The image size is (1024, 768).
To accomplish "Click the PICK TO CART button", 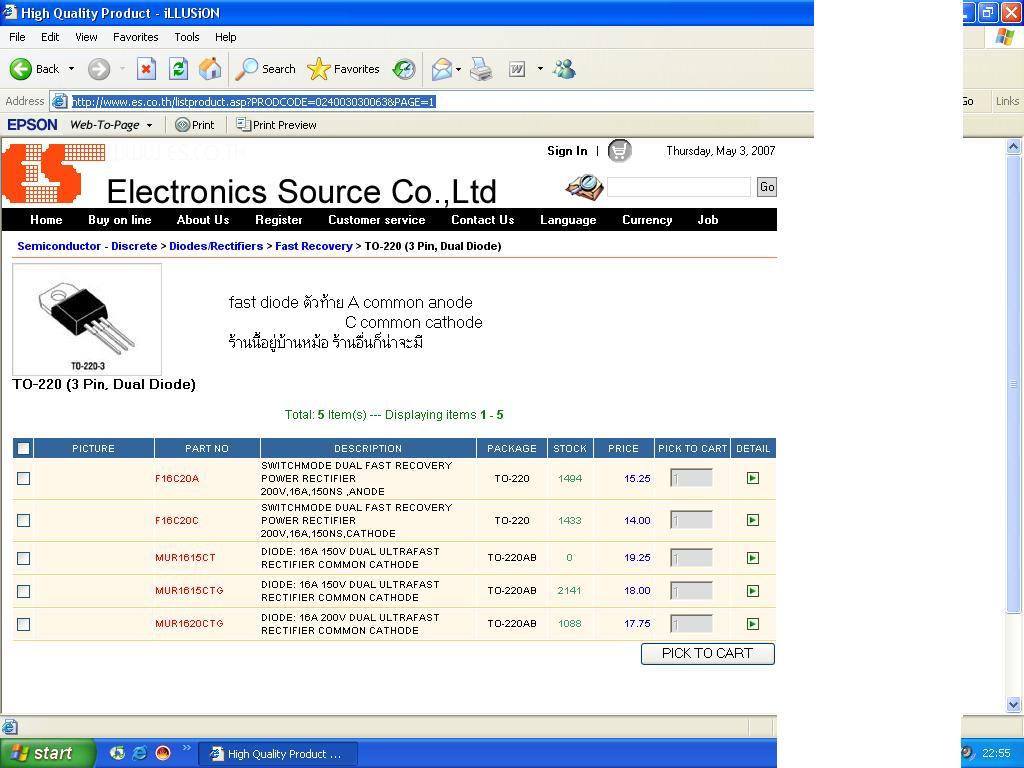I will 708,654.
